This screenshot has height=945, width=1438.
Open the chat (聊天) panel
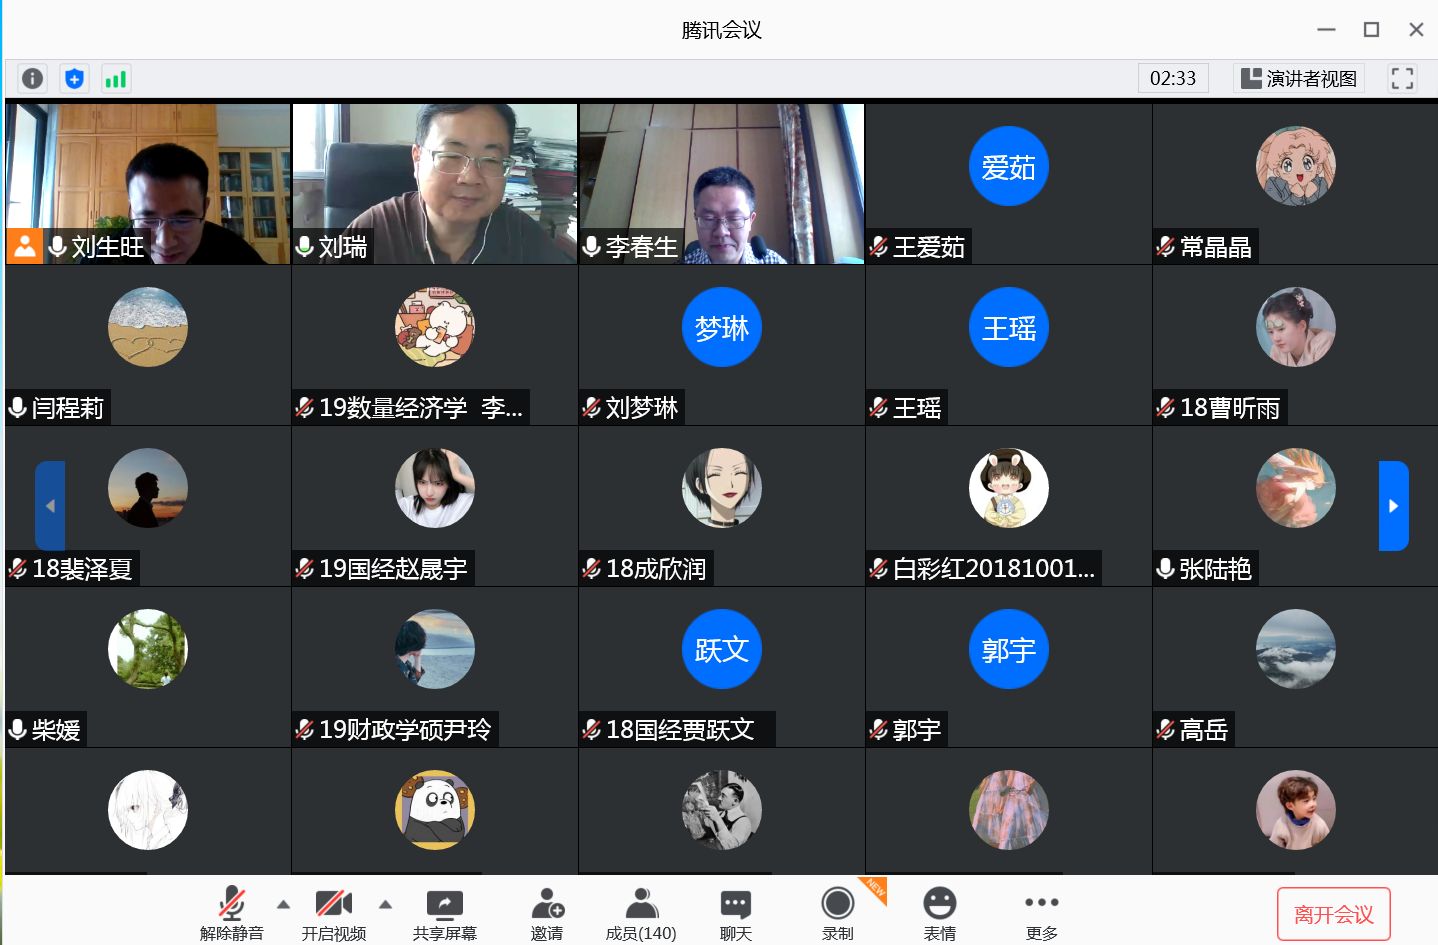735,913
